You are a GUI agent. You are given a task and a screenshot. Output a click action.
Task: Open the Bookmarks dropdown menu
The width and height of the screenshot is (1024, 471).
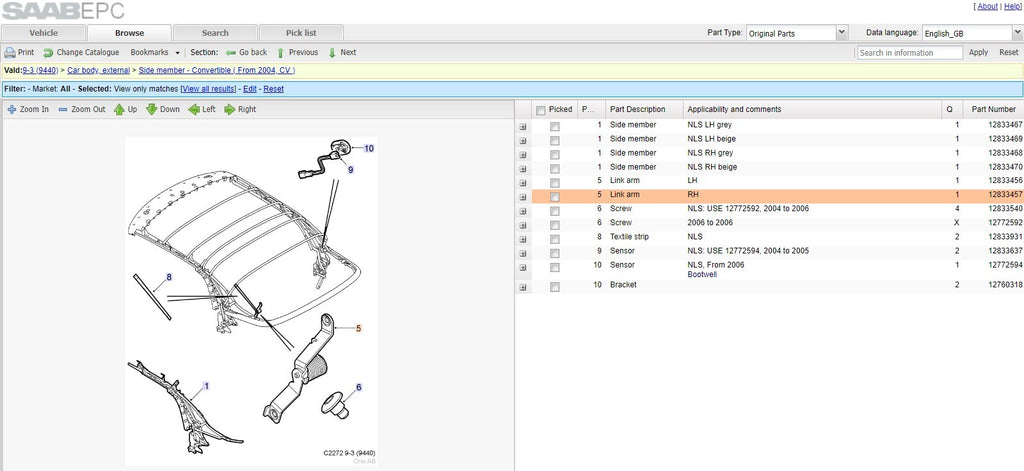click(x=155, y=52)
